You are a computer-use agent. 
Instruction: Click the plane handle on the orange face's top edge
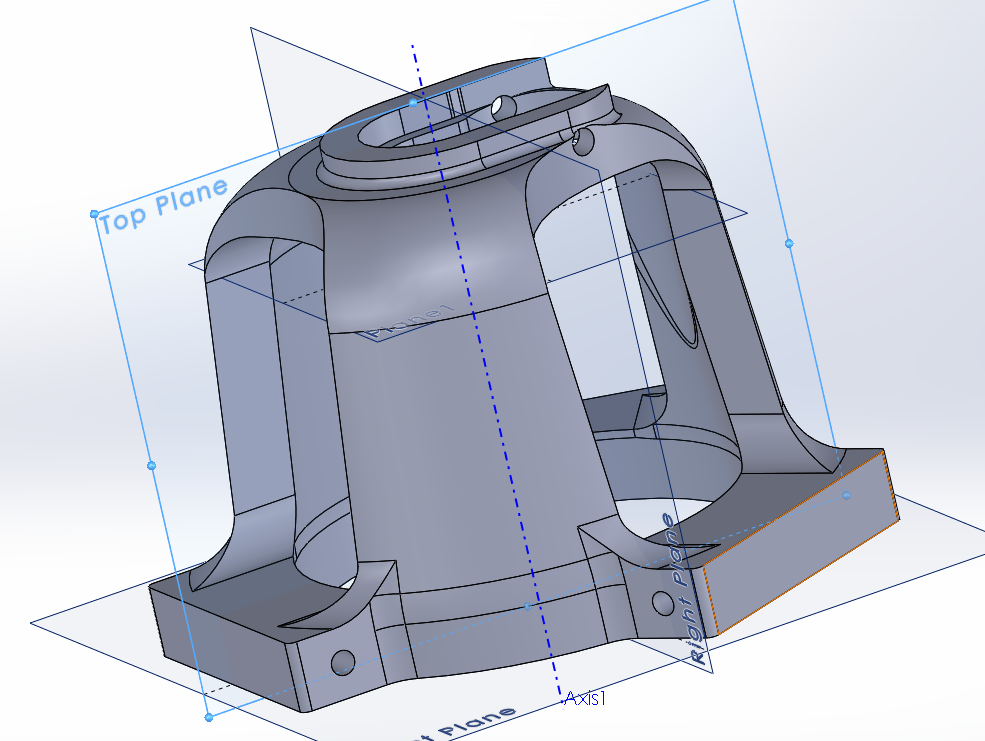click(846, 495)
